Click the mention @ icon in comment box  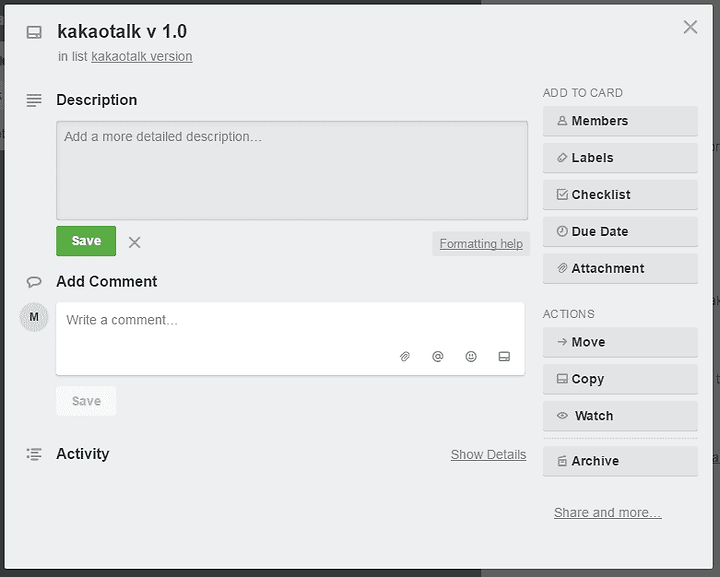click(438, 357)
